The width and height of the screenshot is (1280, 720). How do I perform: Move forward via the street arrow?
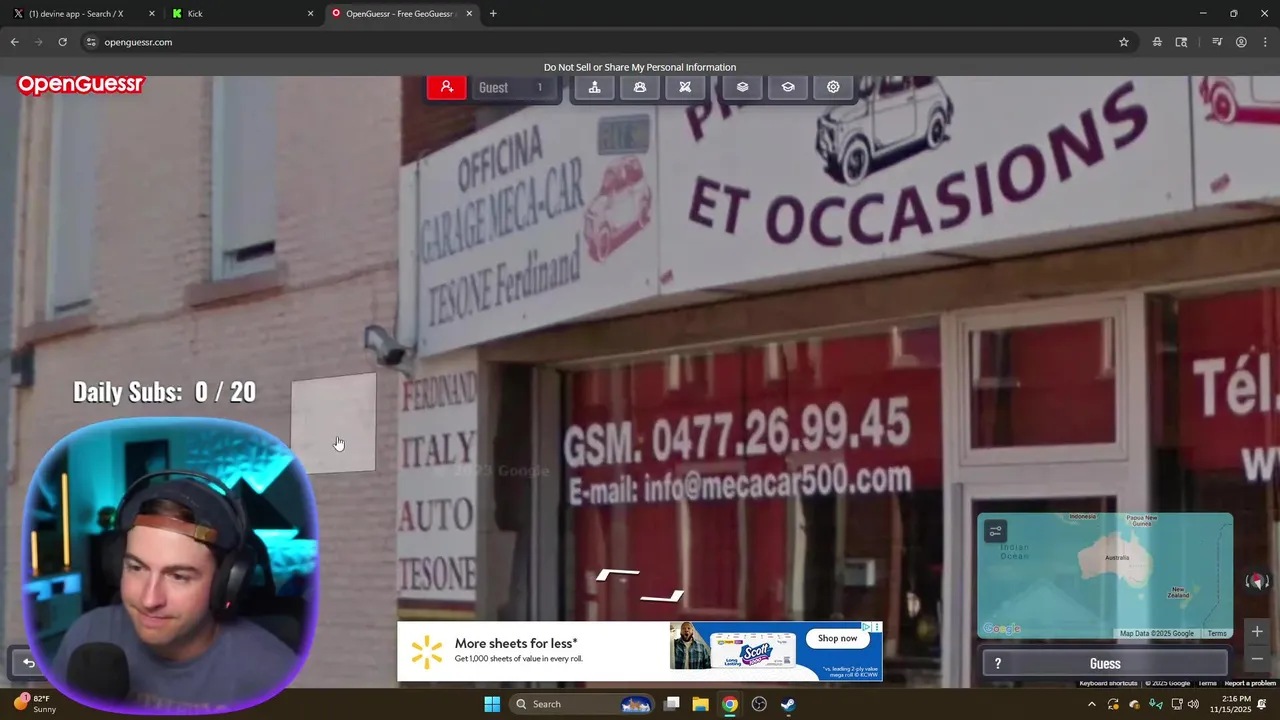(x=619, y=574)
